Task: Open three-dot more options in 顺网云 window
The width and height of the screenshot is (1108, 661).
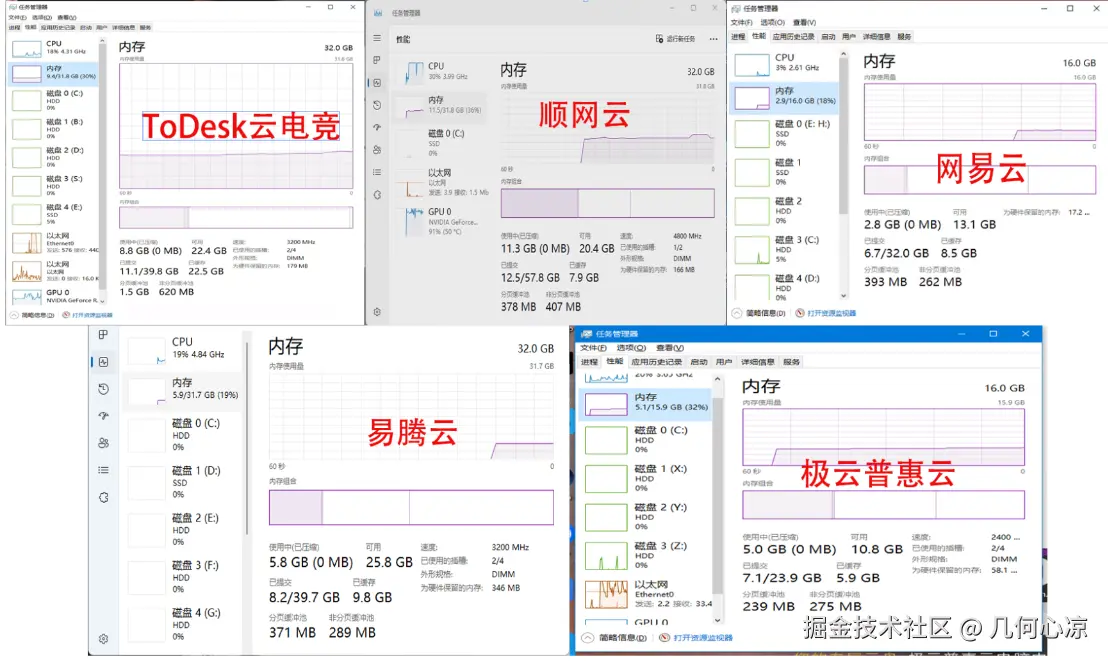Action: tap(714, 39)
